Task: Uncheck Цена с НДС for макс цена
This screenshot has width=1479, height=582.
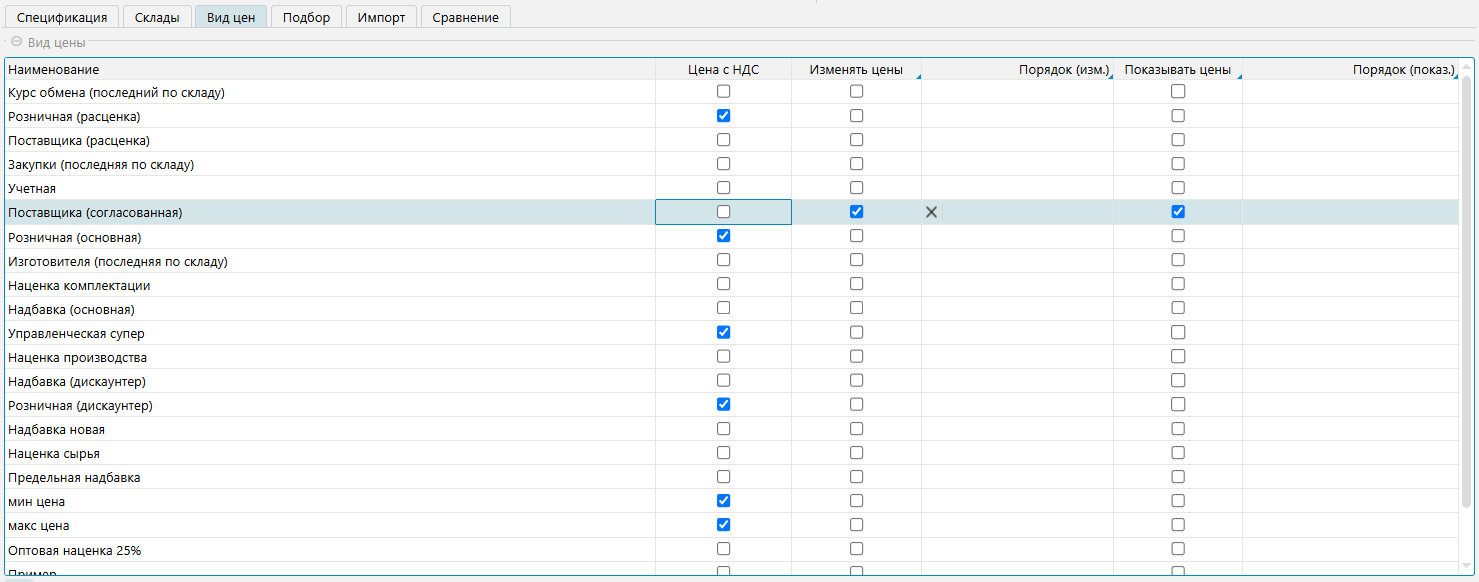Action: pos(724,524)
